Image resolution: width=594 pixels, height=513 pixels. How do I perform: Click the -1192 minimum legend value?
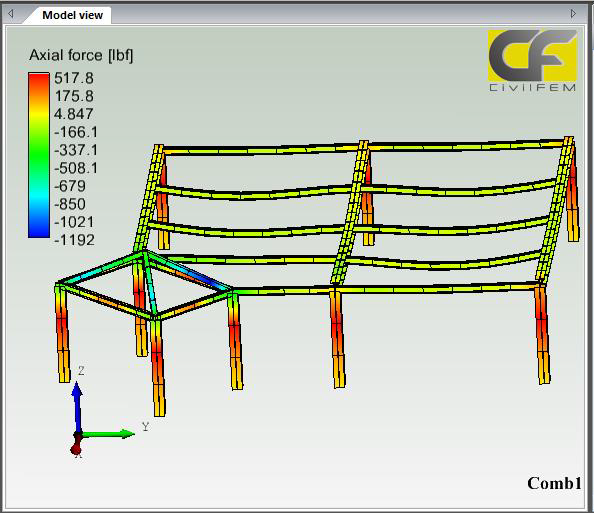pyautogui.click(x=74, y=240)
